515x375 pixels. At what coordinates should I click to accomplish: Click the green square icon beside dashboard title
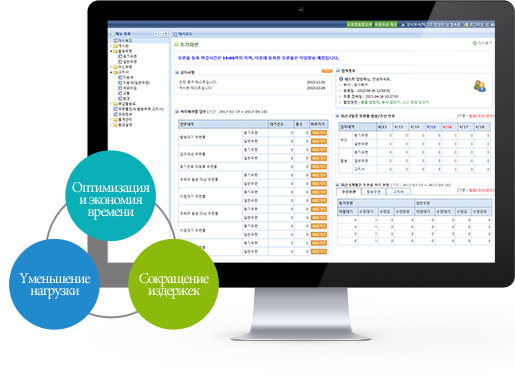pos(176,44)
